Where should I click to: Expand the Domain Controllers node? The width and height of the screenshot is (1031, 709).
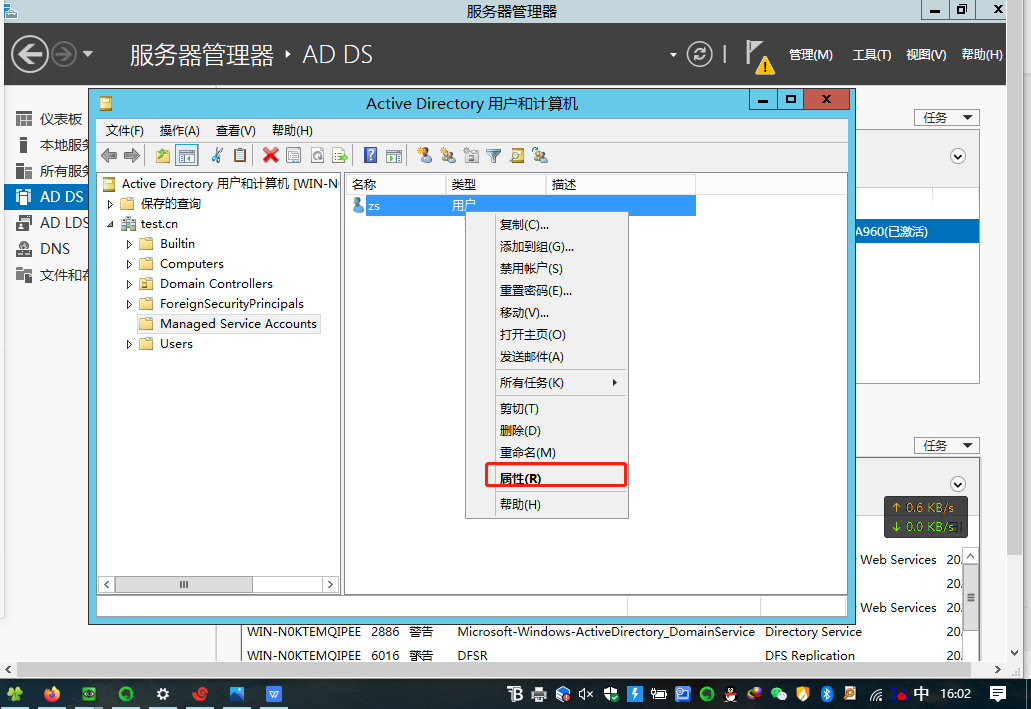pyautogui.click(x=129, y=284)
